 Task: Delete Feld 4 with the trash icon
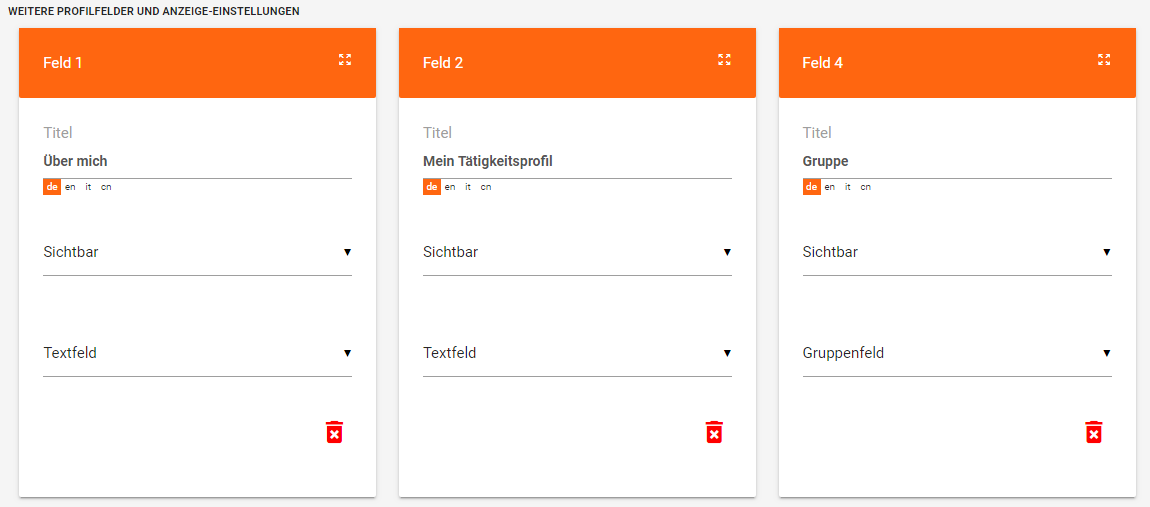tap(1094, 432)
